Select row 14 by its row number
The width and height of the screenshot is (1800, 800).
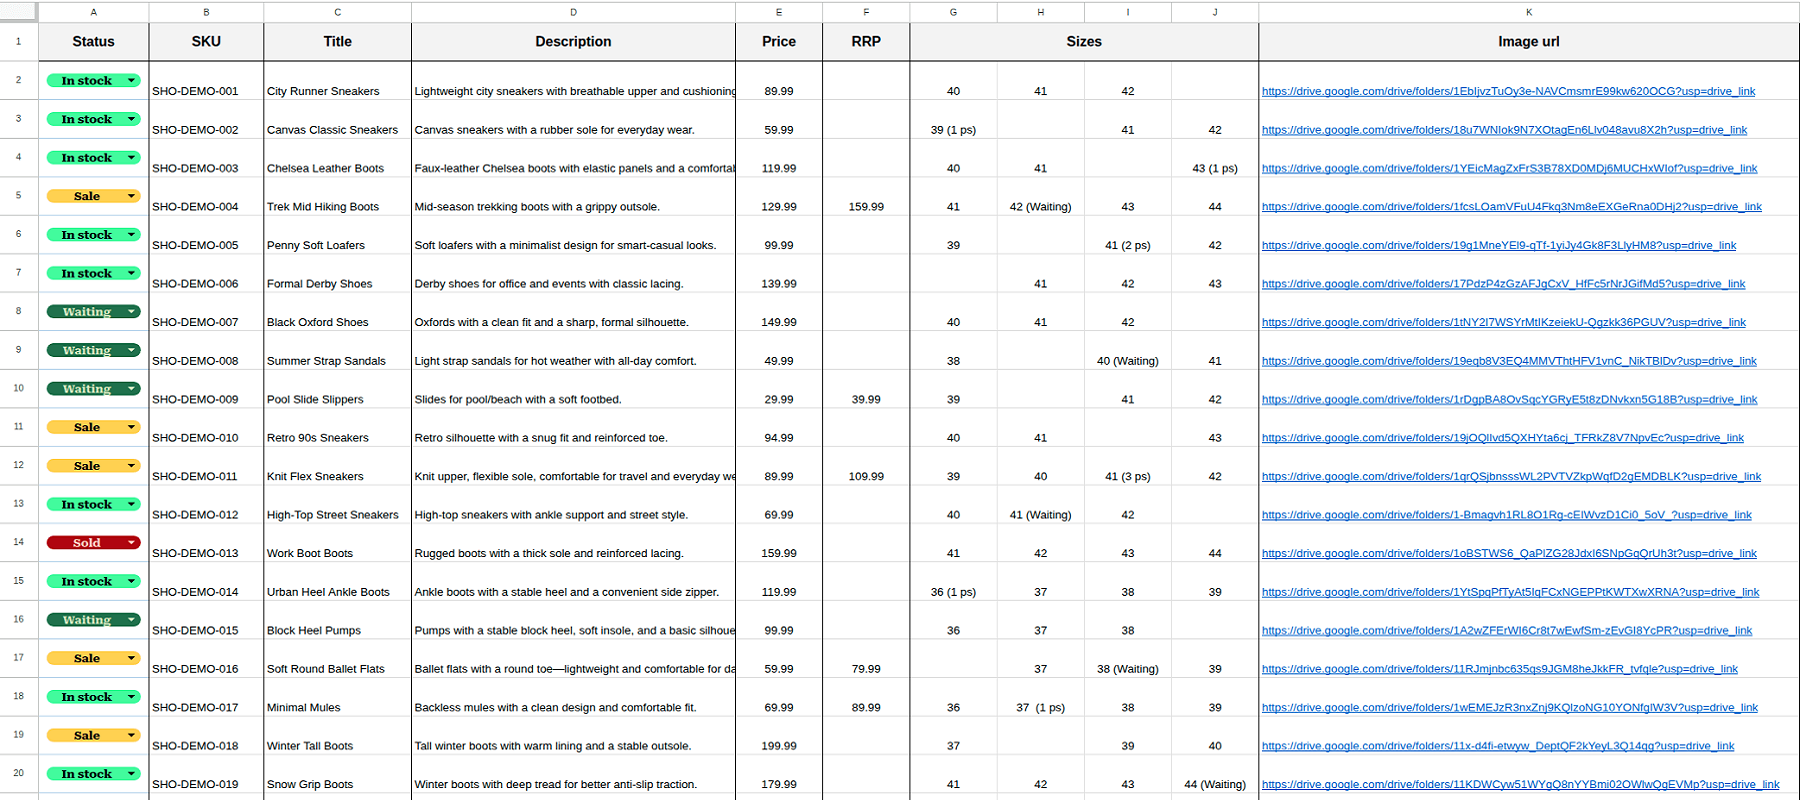(18, 542)
